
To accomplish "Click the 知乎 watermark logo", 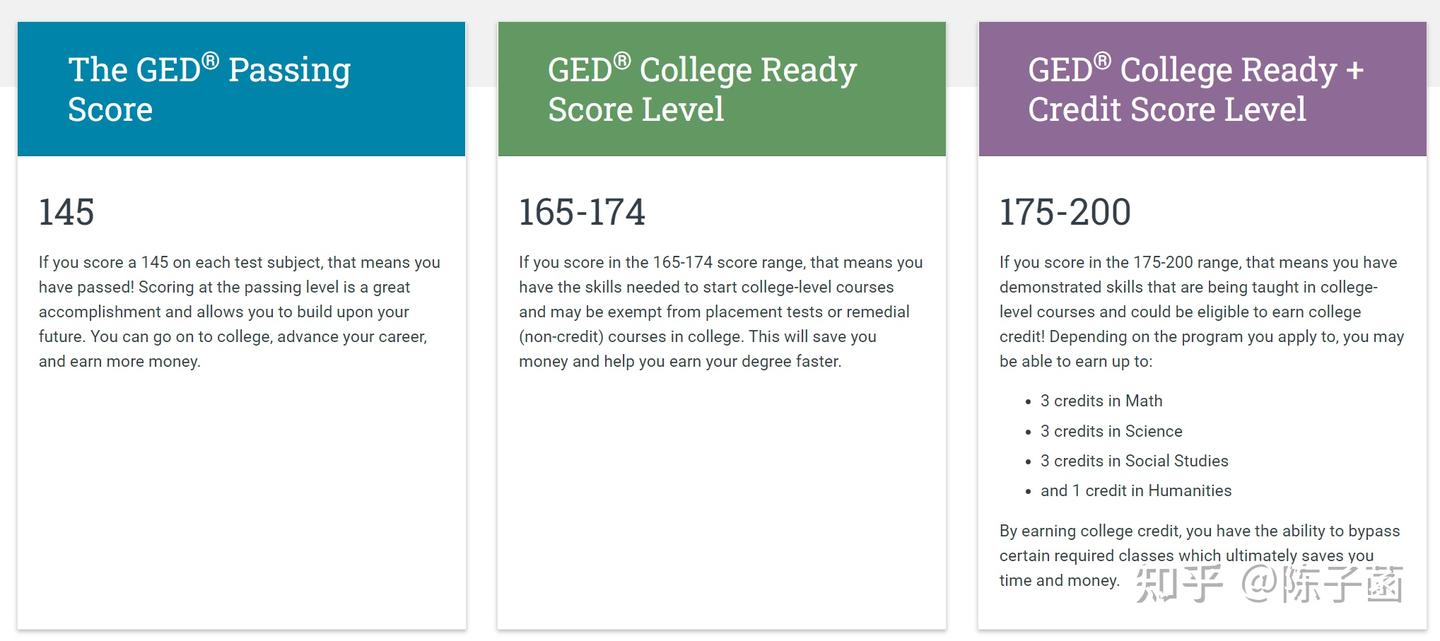I will click(1180, 585).
